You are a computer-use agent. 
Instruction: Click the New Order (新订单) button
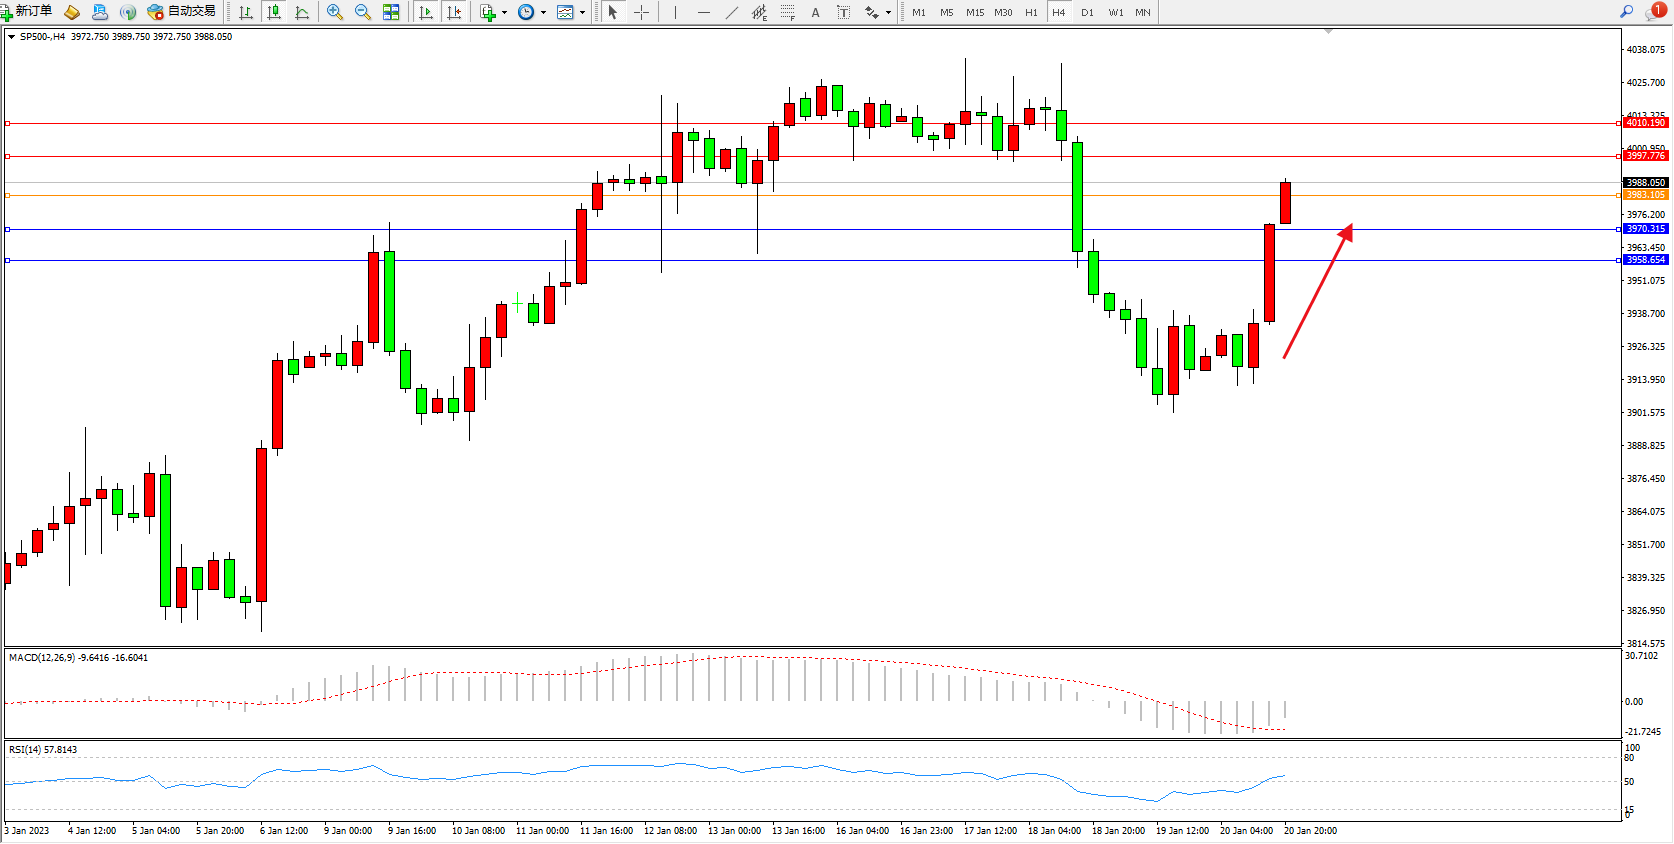[27, 12]
